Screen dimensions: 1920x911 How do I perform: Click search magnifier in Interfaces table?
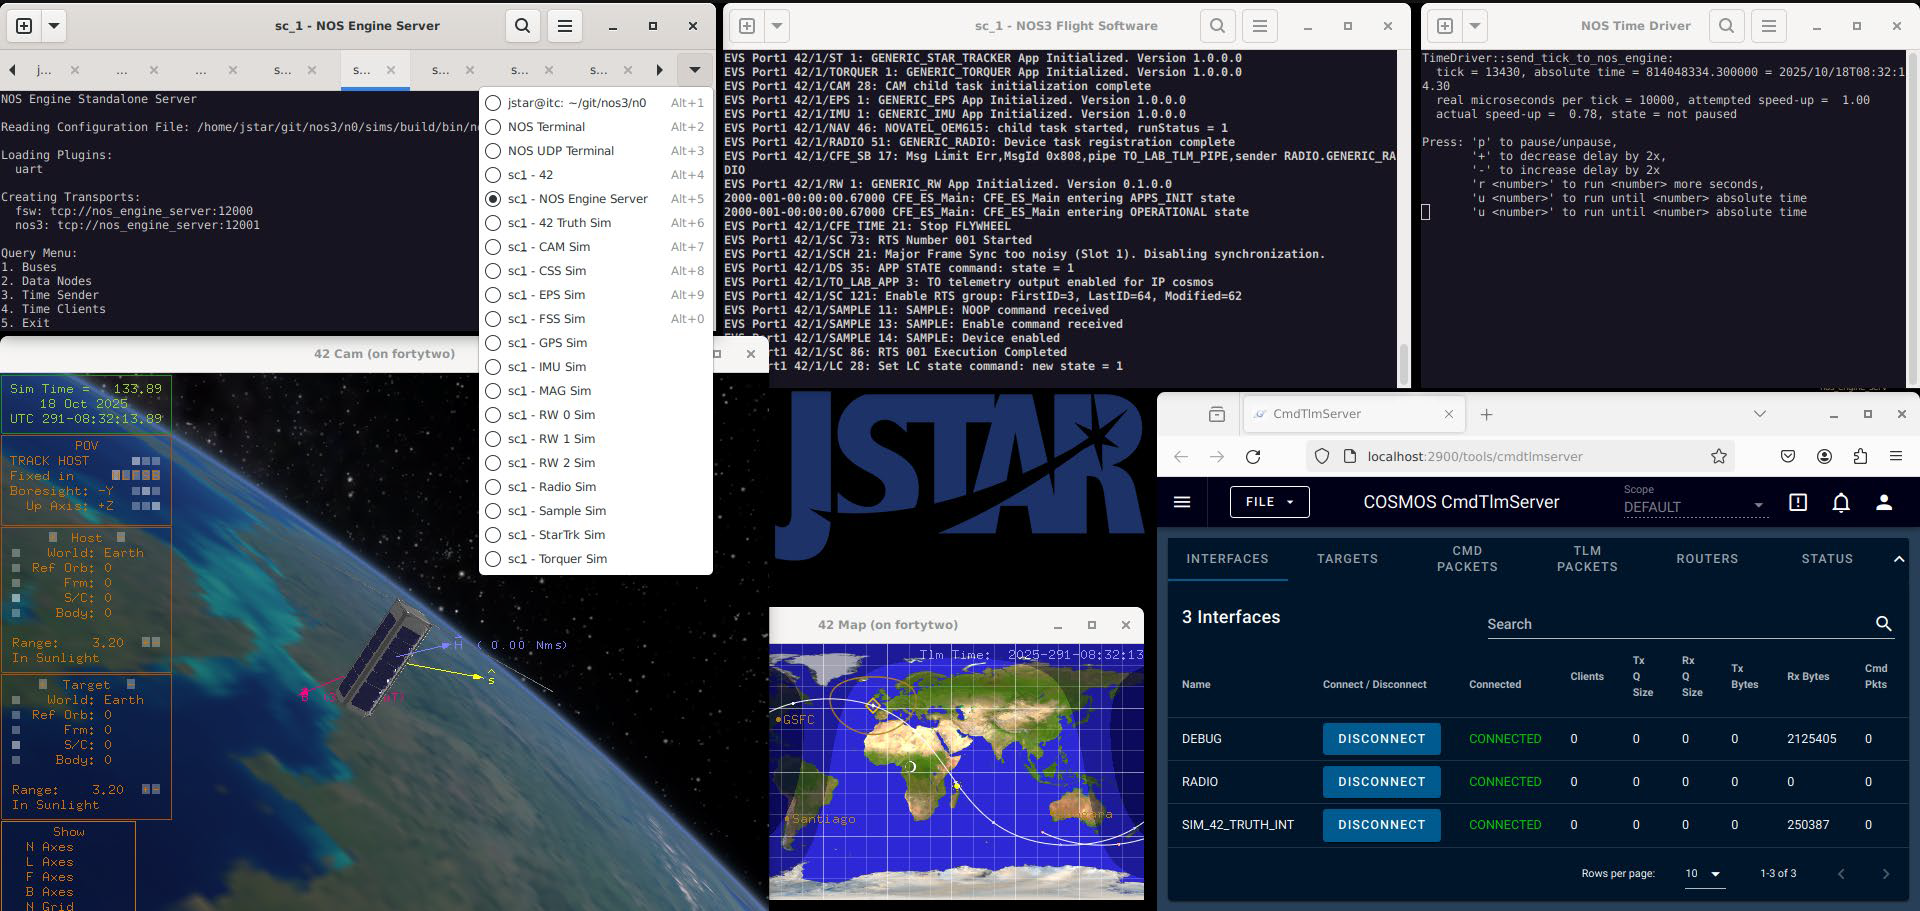1883,624
